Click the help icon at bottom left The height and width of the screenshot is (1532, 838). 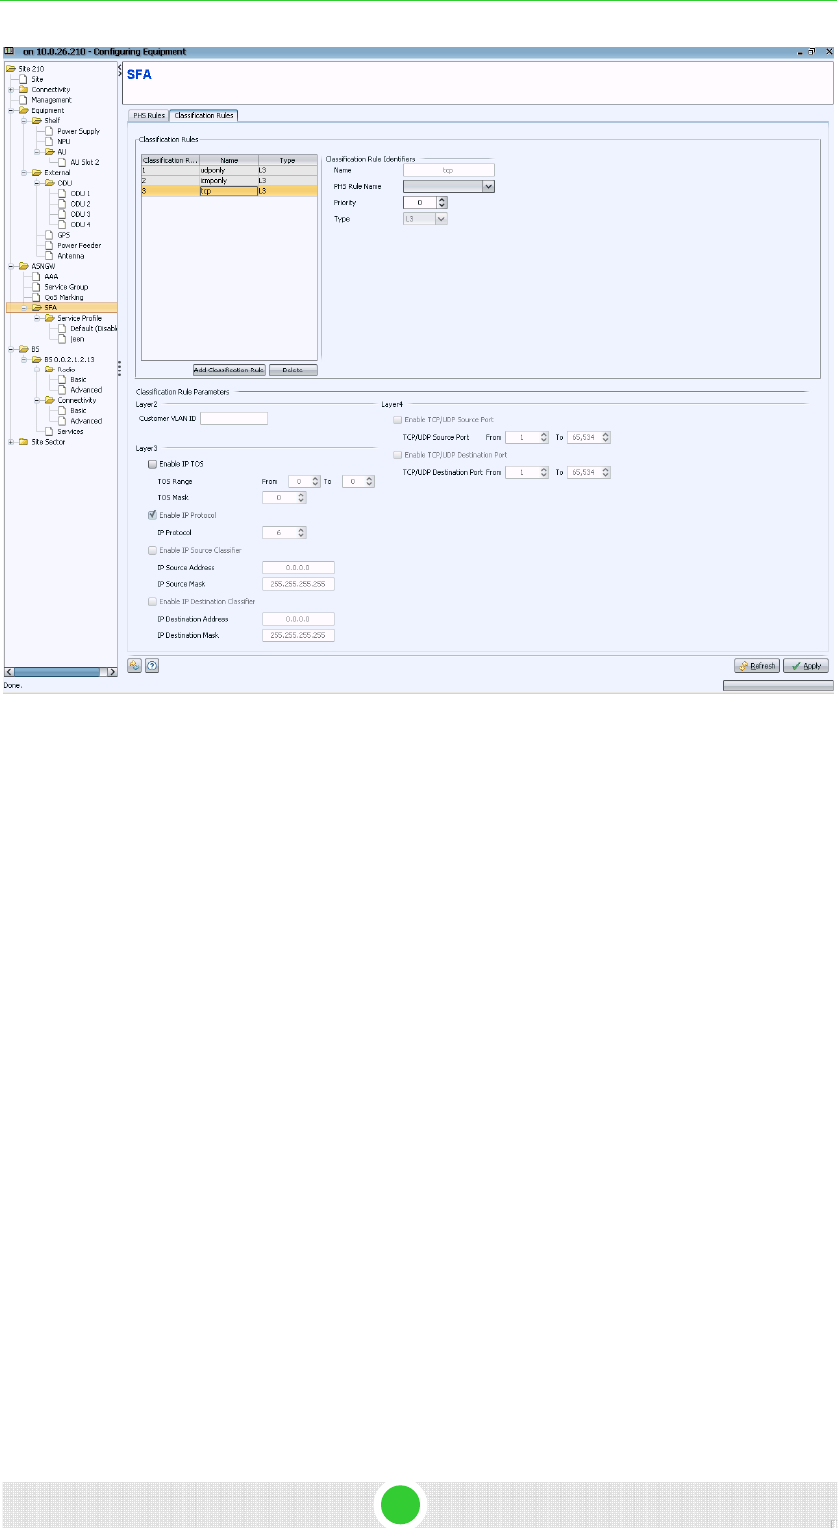(152, 665)
